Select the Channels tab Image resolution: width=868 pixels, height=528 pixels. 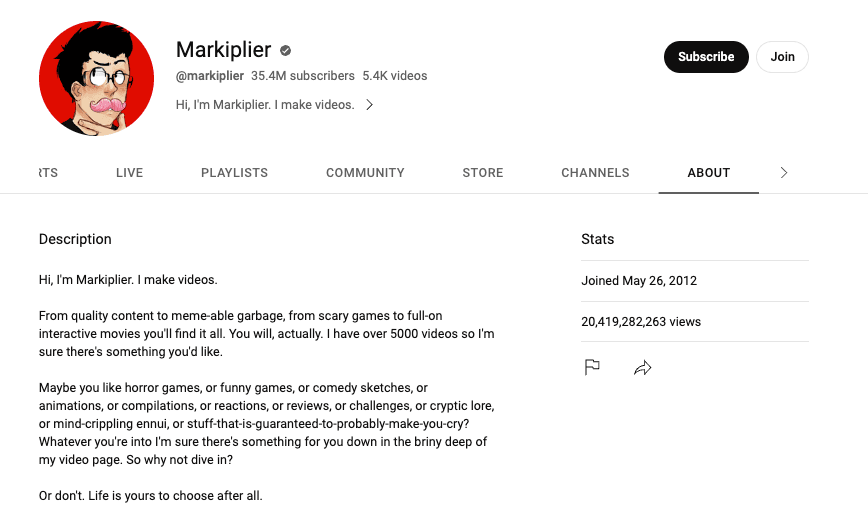[595, 173]
